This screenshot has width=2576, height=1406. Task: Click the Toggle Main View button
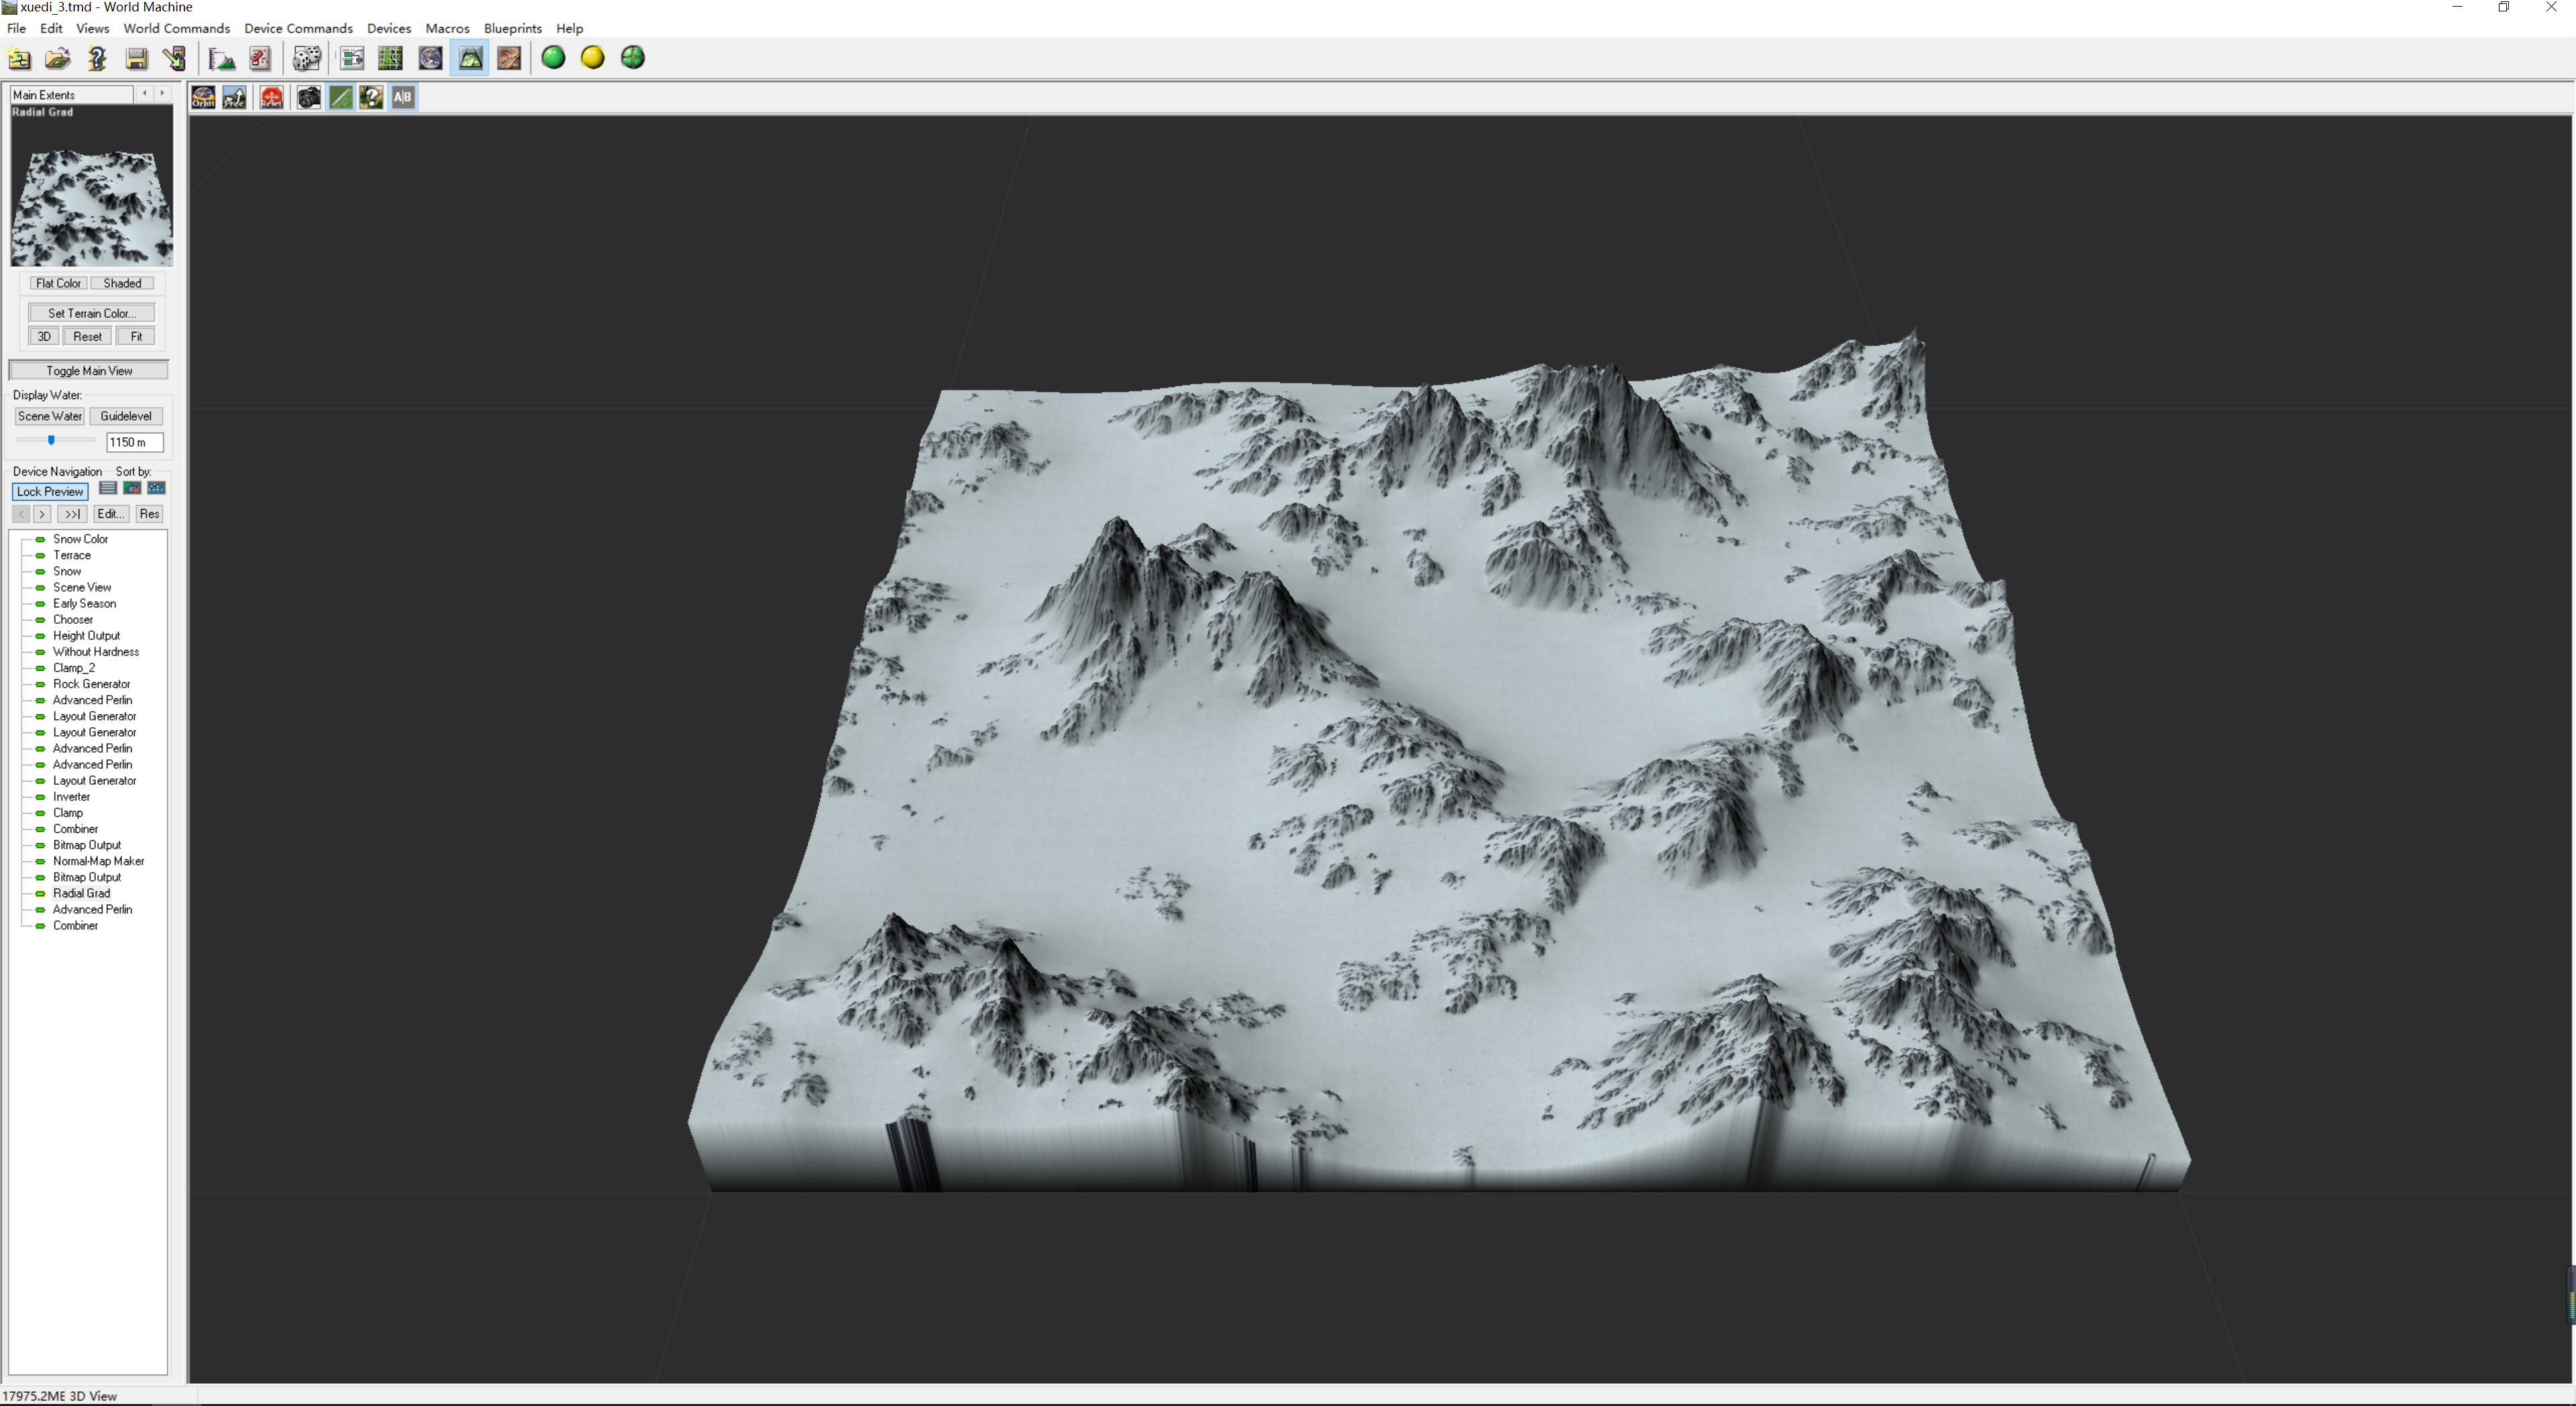click(x=89, y=371)
